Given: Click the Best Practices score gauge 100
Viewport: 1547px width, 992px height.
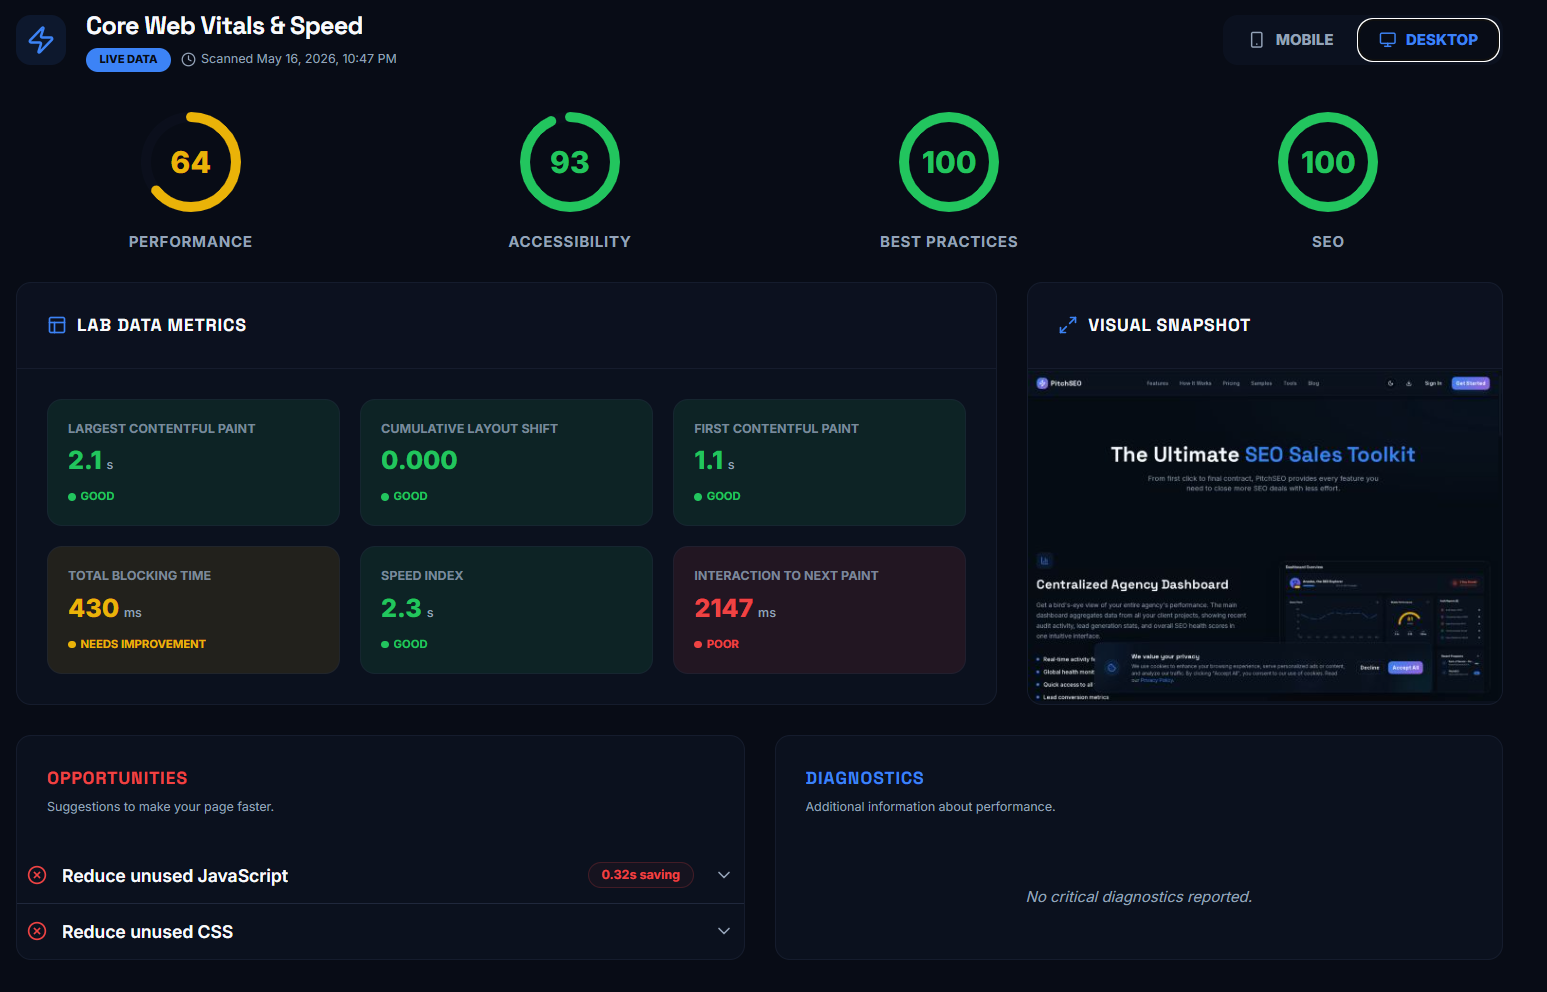Looking at the screenshot, I should click(x=949, y=162).
